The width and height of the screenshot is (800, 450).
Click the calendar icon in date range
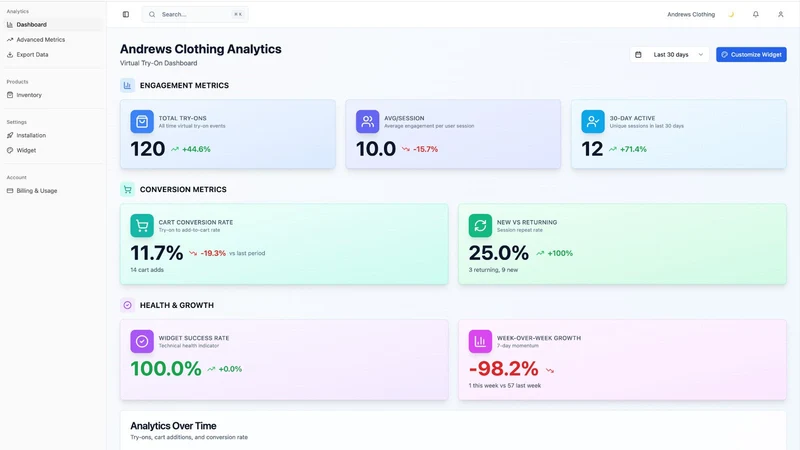(x=638, y=55)
